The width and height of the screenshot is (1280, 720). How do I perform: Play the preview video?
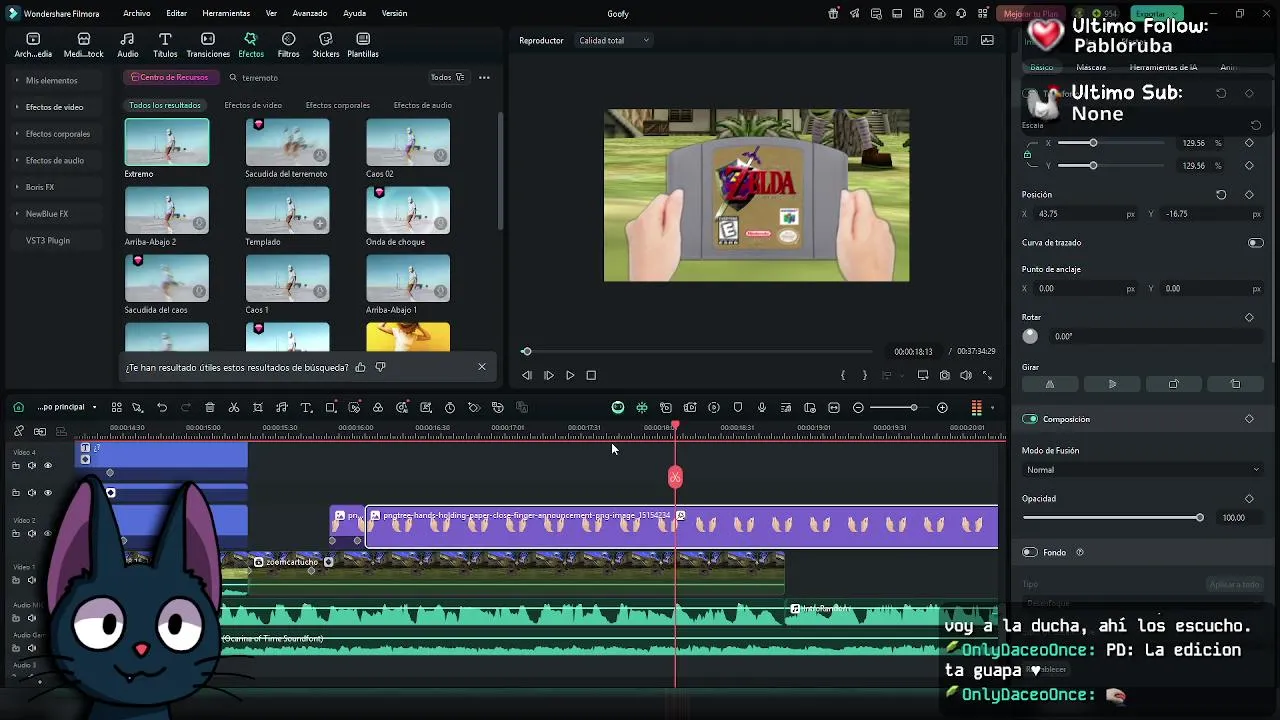click(570, 376)
